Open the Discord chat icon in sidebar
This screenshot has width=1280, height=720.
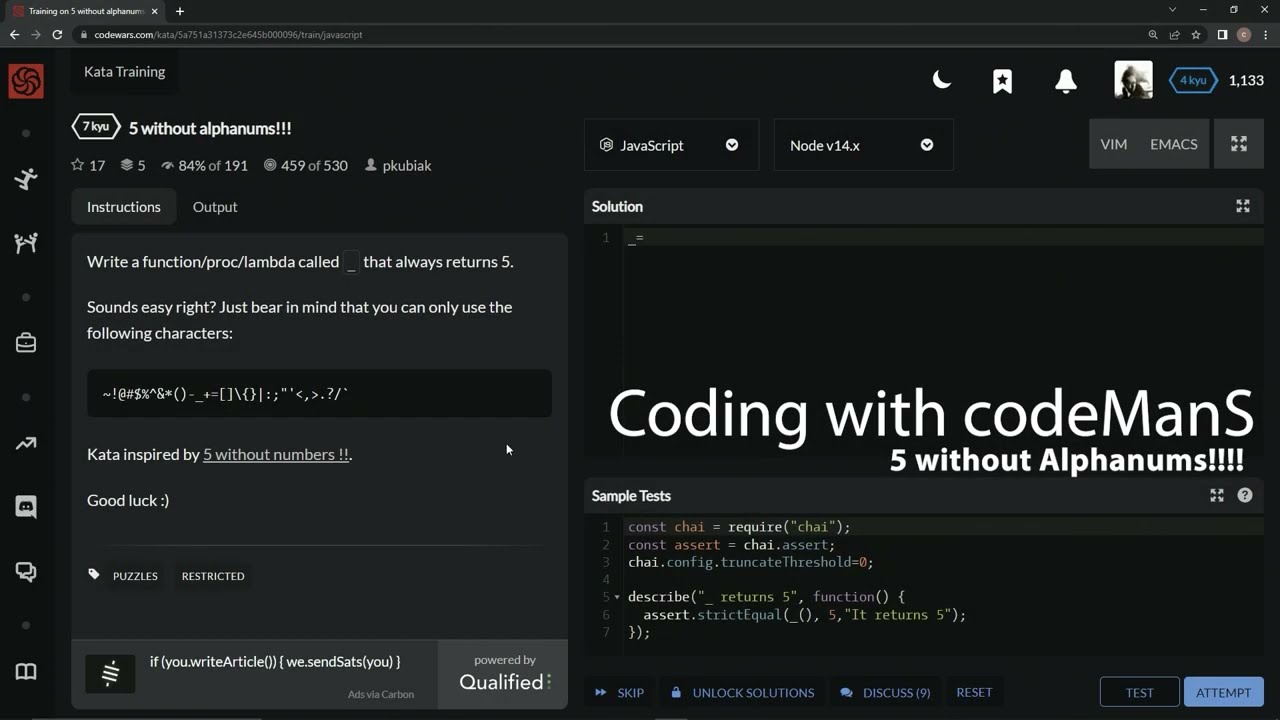click(x=26, y=507)
